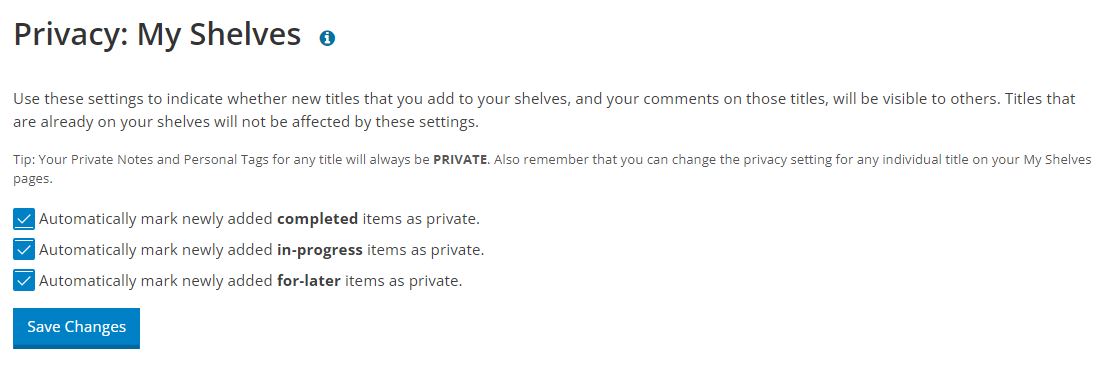1108x371 pixels.
Task: Click the bold word 'completed'
Action: click(x=317, y=219)
